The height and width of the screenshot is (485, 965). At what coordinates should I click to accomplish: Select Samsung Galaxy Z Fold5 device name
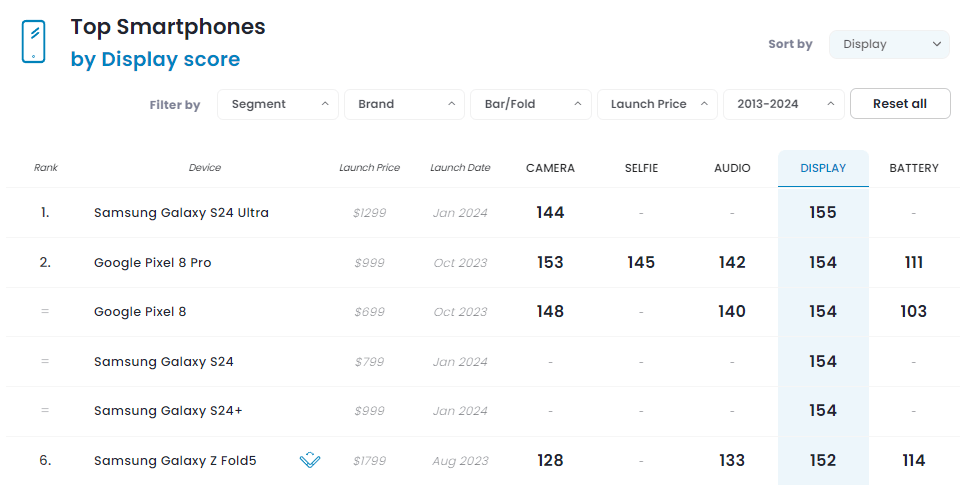[175, 461]
